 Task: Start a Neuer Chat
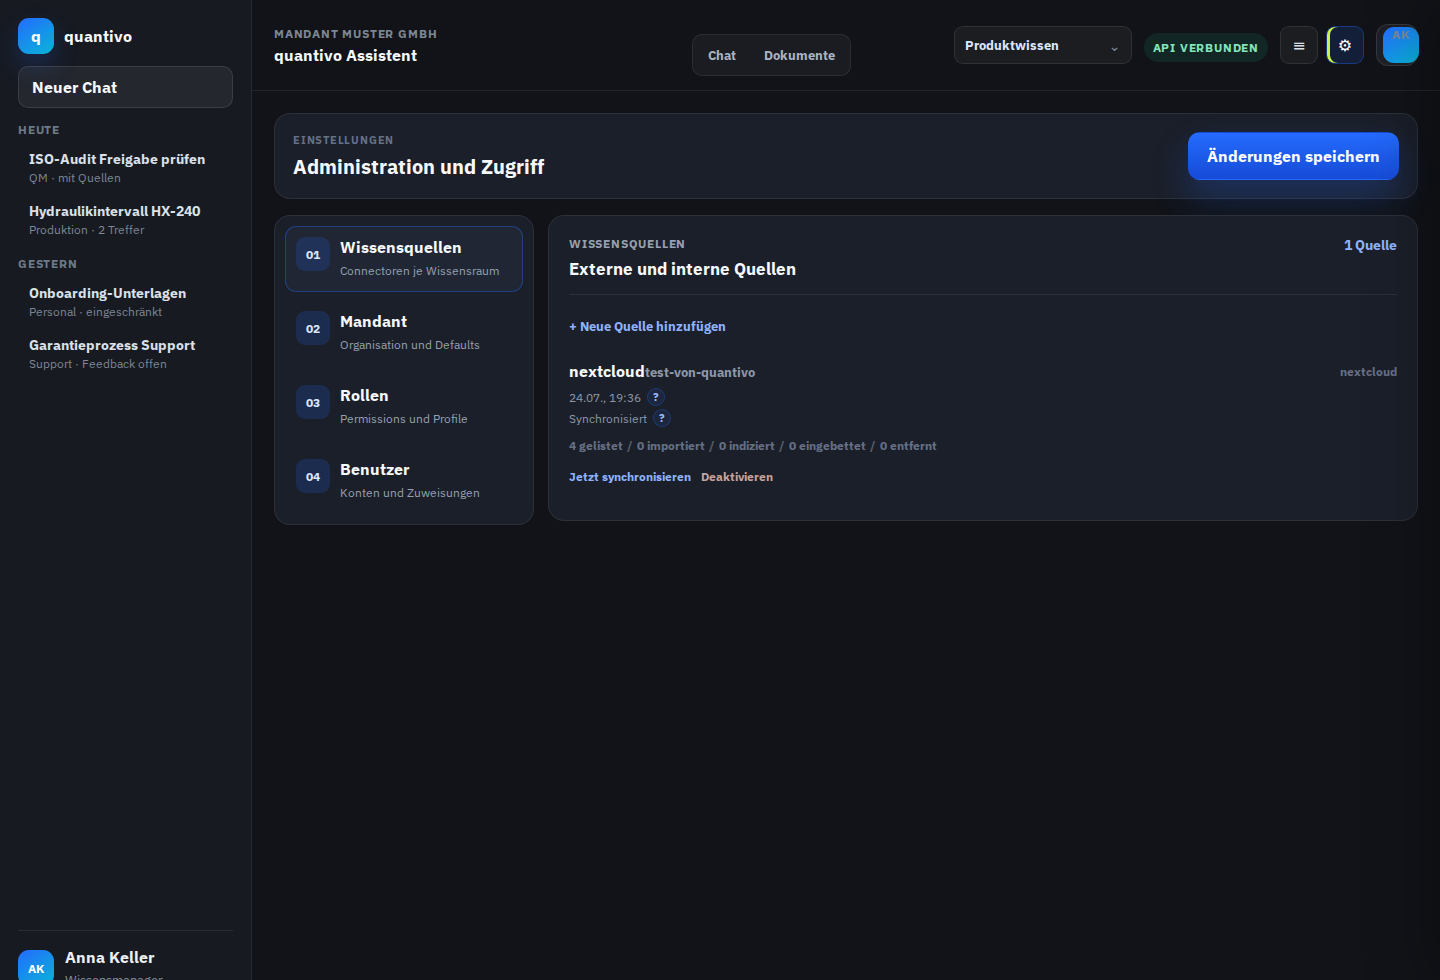click(x=125, y=87)
